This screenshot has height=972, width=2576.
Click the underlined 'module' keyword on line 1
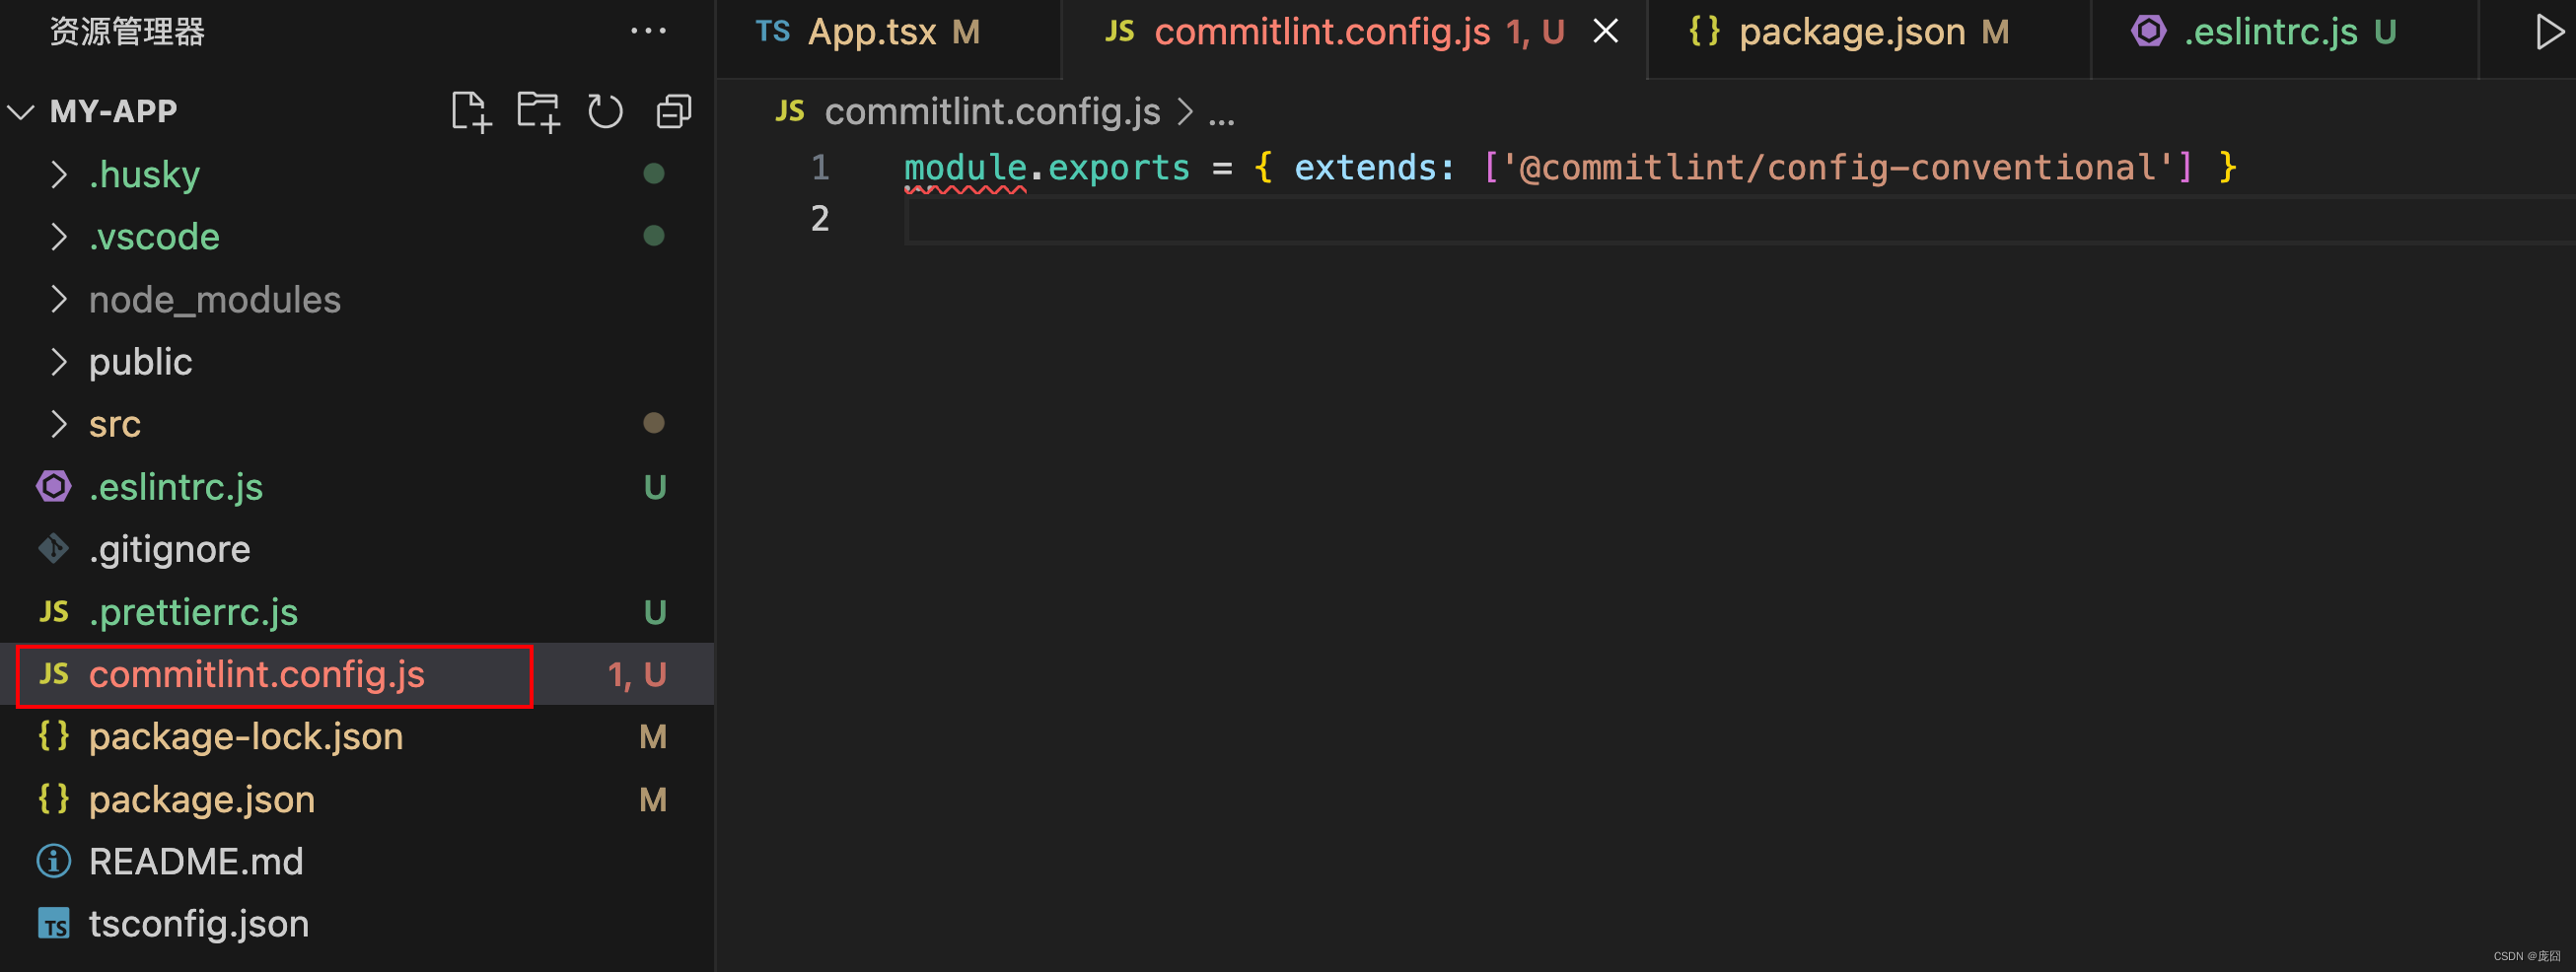[x=965, y=167]
